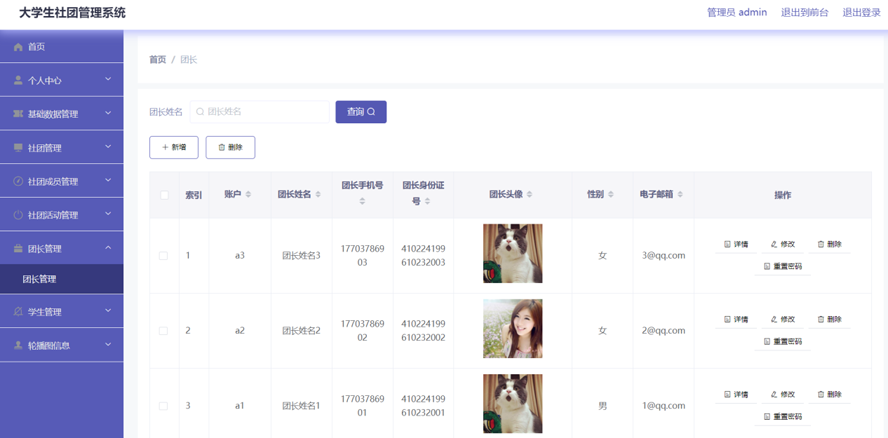Image resolution: width=888 pixels, height=438 pixels.
Task: Open 详情 for row a3
Action: click(736, 244)
